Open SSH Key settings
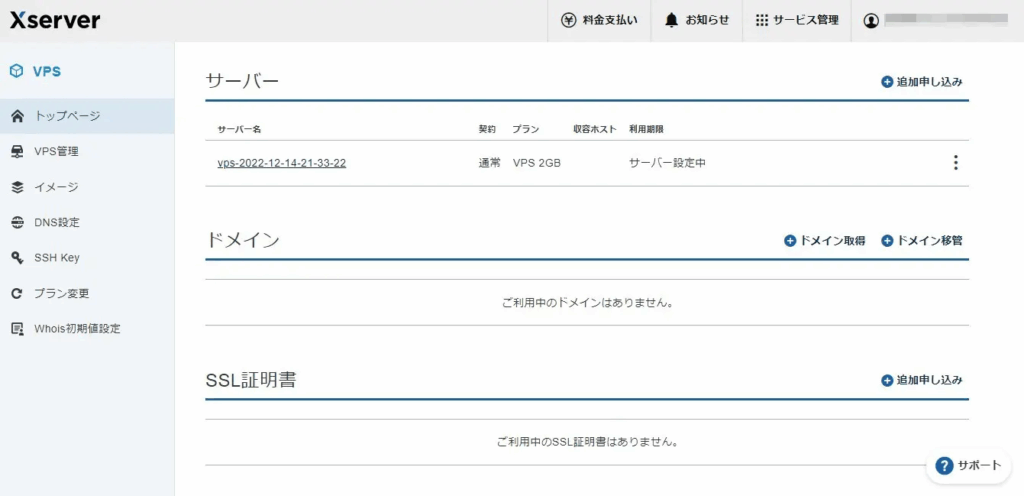This screenshot has height=496, width=1024. (56, 258)
